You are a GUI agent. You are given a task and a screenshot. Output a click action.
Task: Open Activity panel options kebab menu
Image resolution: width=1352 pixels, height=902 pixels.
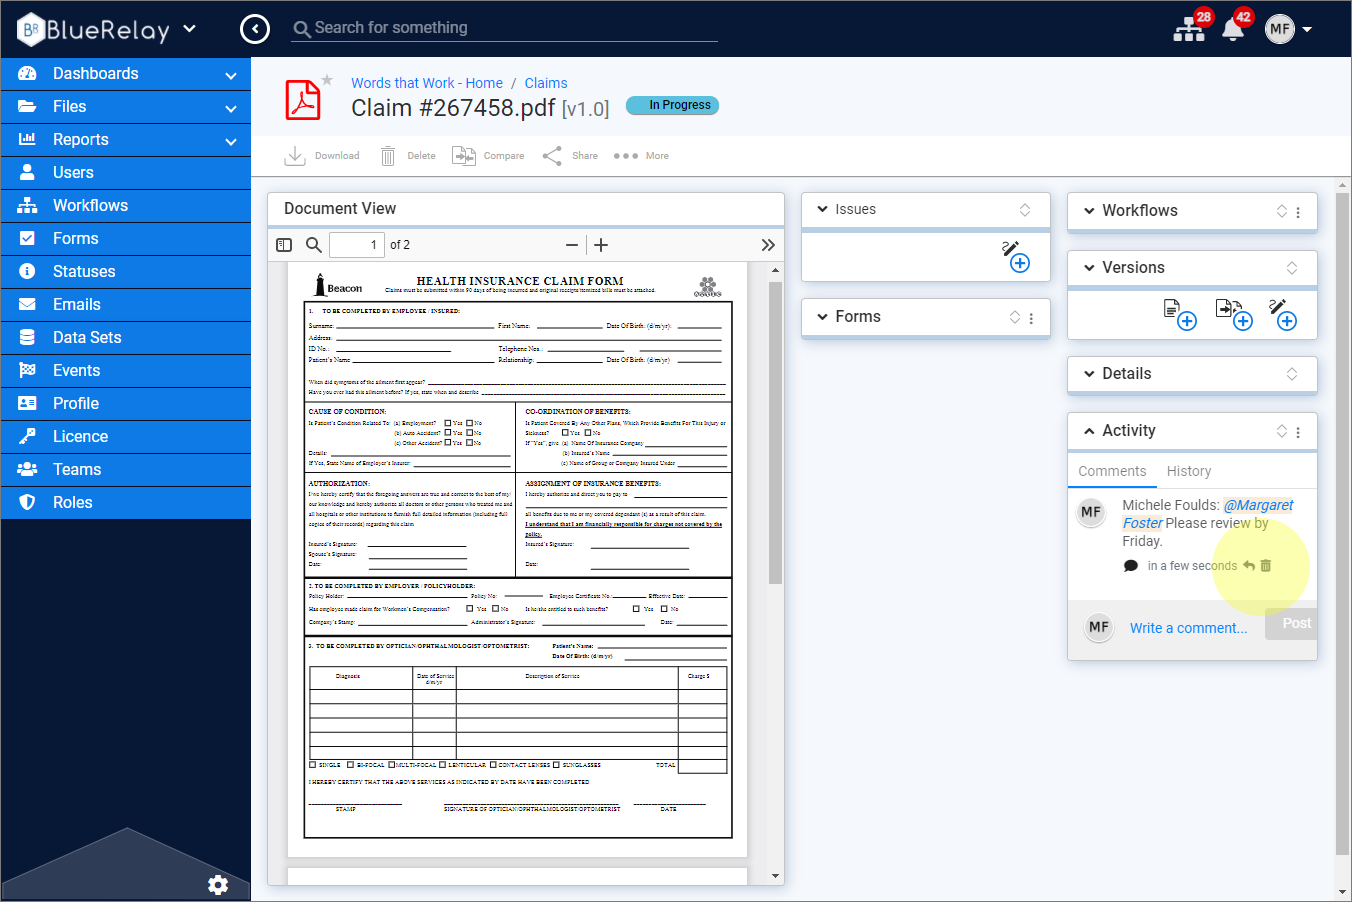[1298, 432]
